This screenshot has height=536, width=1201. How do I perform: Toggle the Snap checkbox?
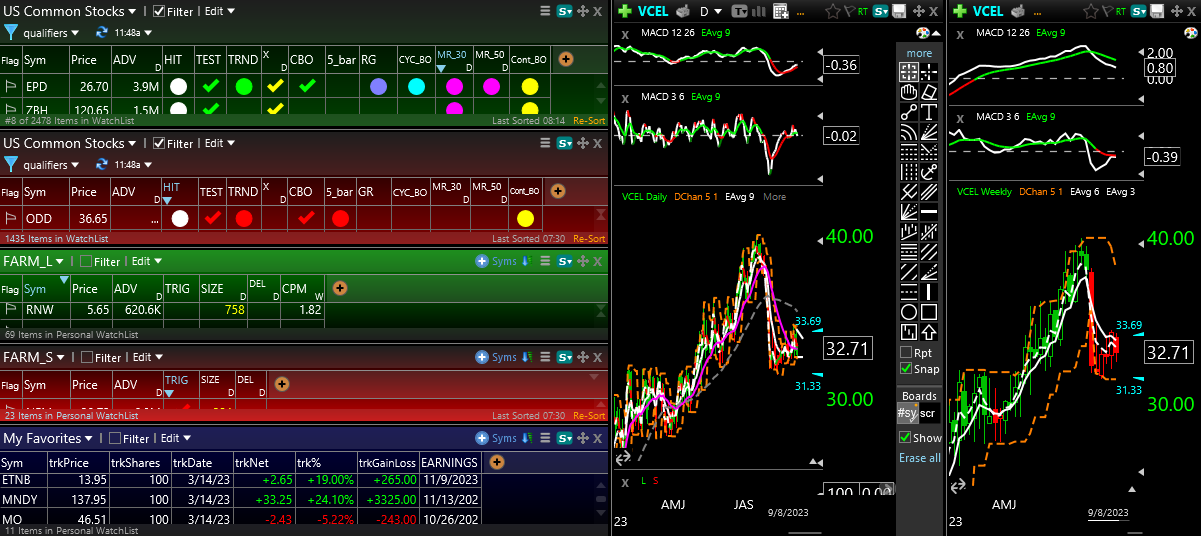pos(906,368)
